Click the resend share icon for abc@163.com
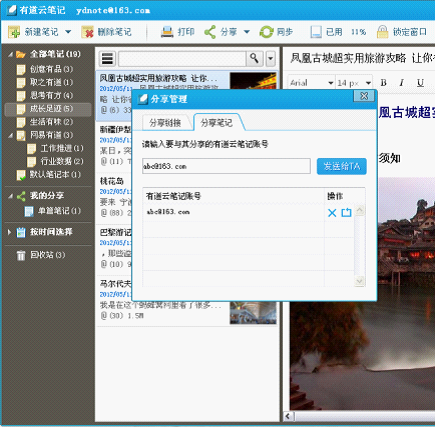 (x=346, y=212)
